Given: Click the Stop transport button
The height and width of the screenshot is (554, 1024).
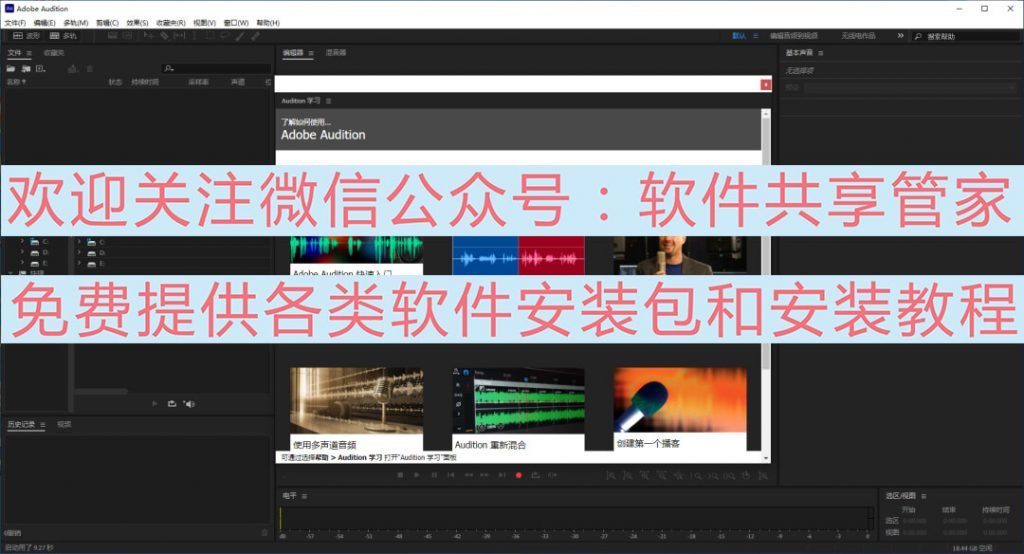Looking at the screenshot, I should click(x=400, y=475).
